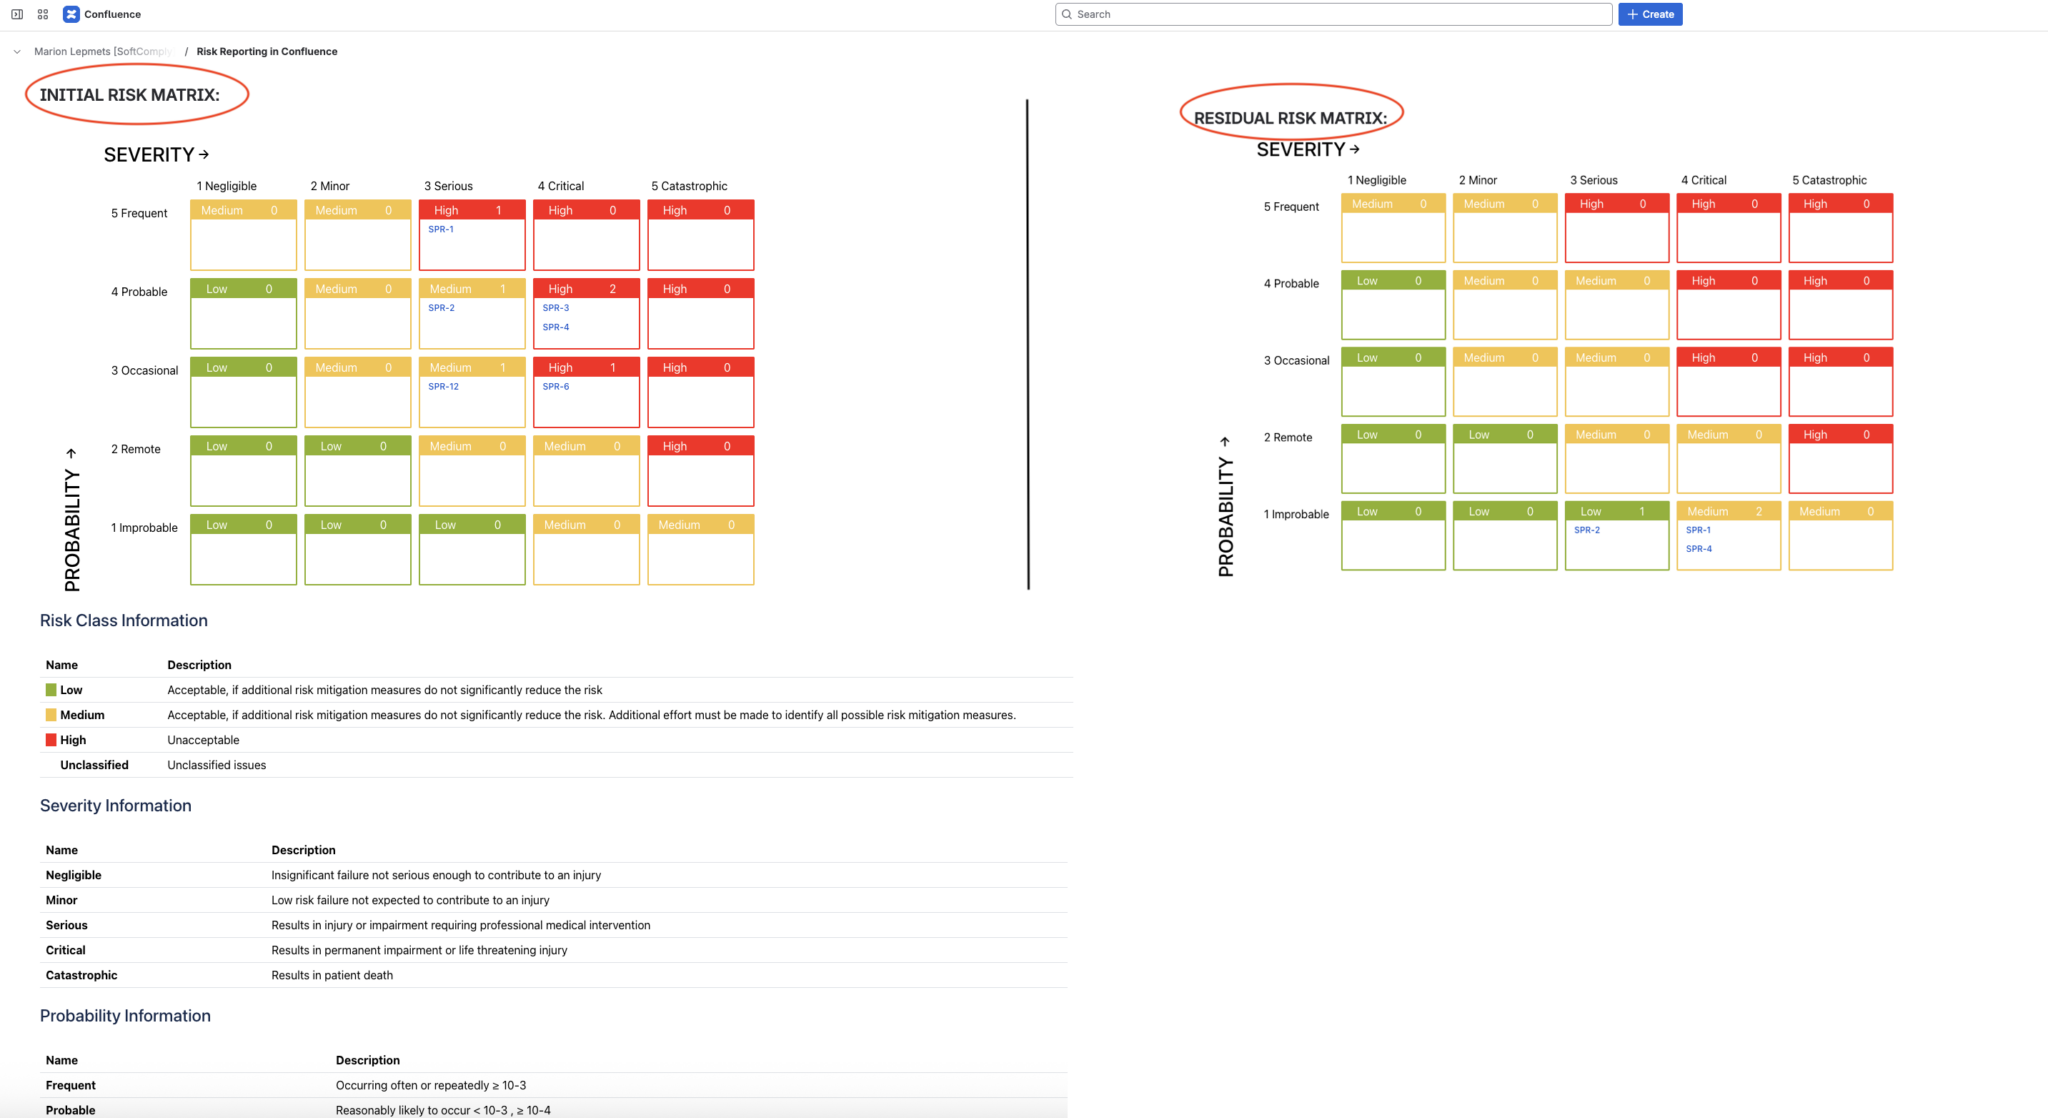Click the Medium cell in residual Improbable Critical
Viewport: 2048px width, 1118px height.
coord(1728,511)
